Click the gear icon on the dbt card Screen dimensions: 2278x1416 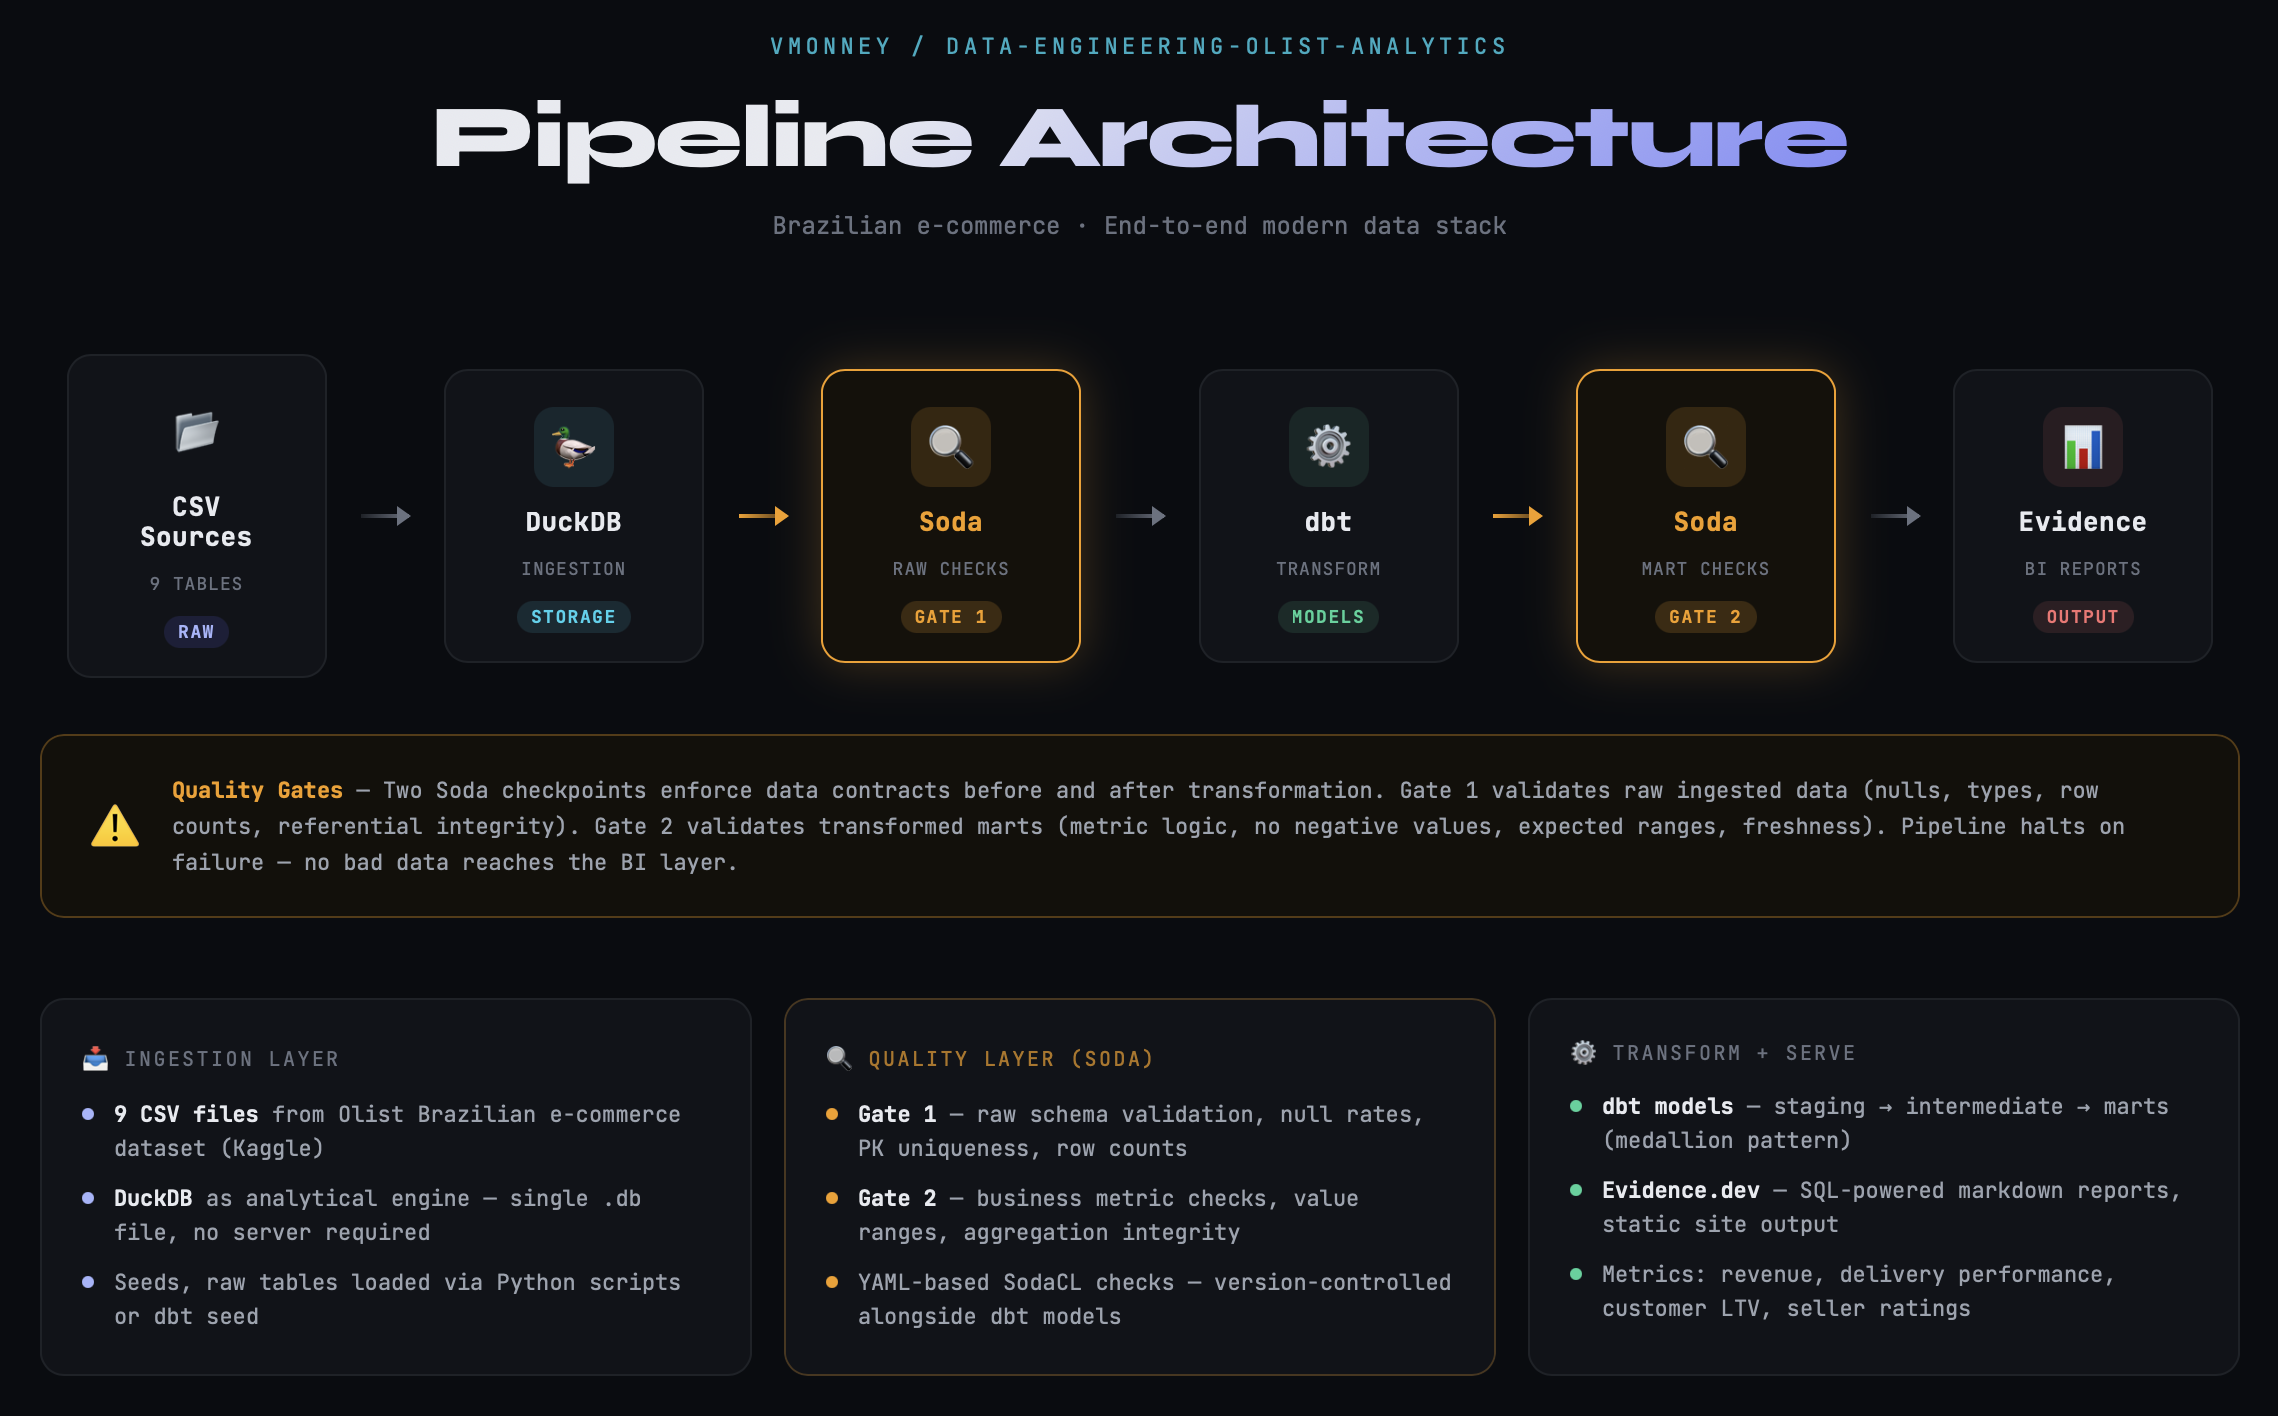(1327, 447)
